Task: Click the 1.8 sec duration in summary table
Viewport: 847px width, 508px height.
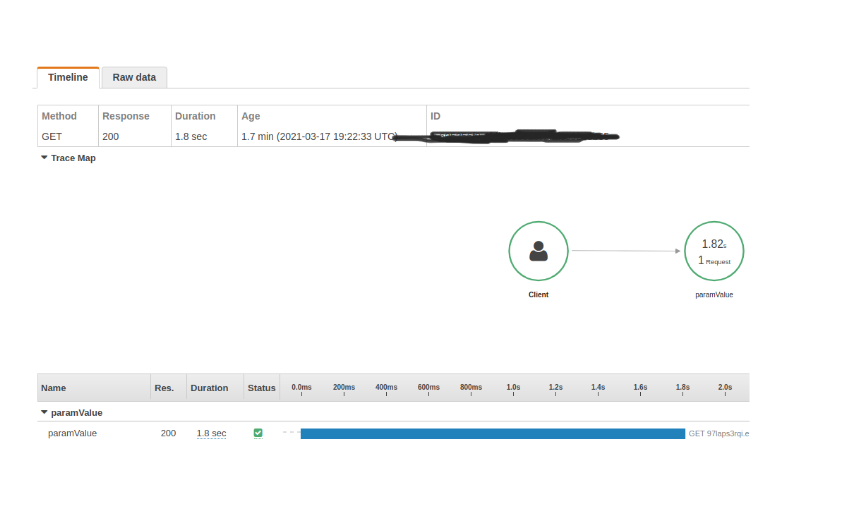Action: pyautogui.click(x=191, y=137)
